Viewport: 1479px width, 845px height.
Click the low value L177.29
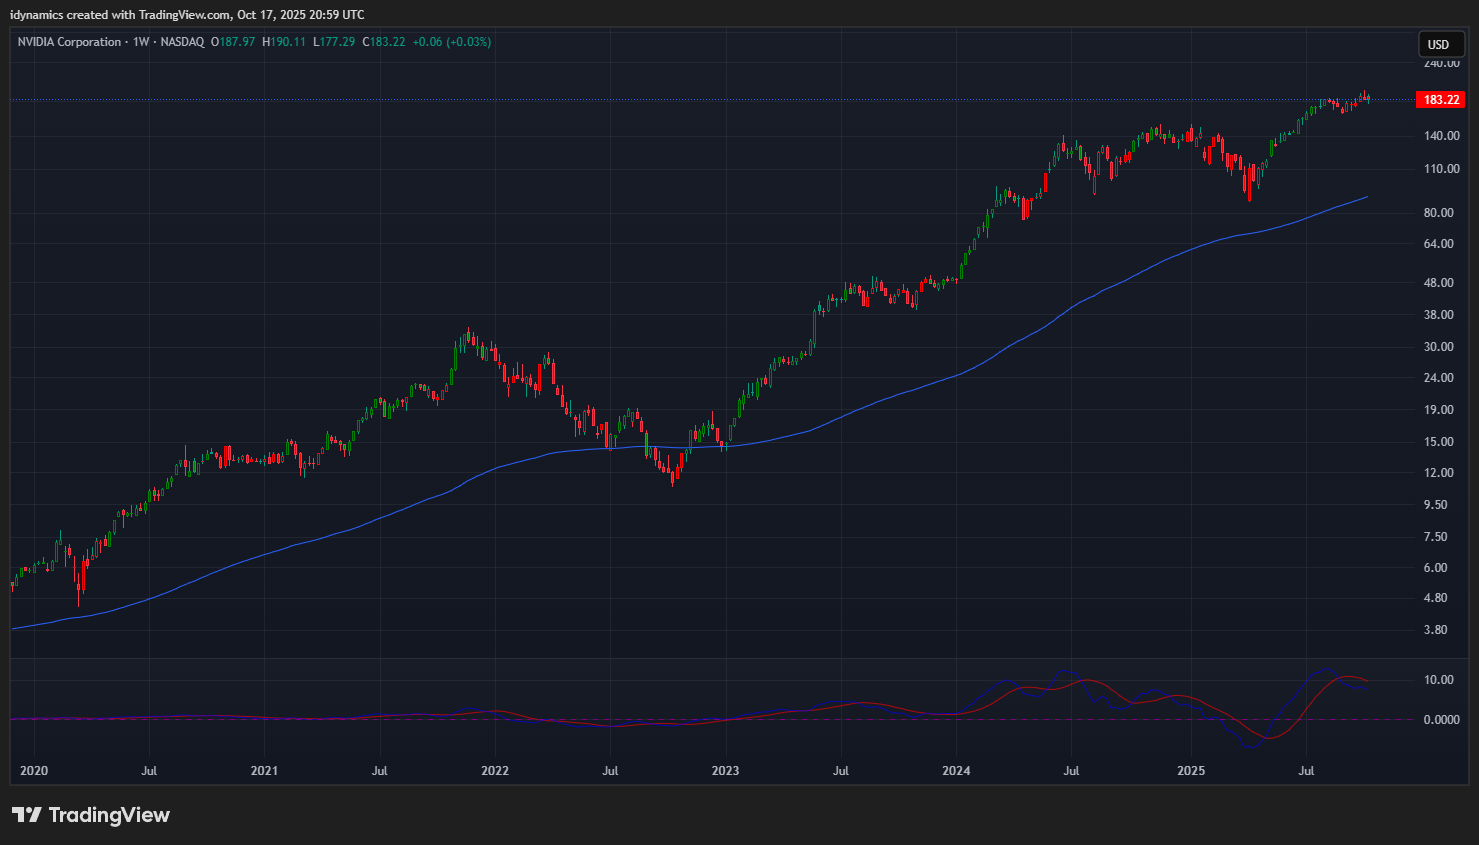point(334,42)
